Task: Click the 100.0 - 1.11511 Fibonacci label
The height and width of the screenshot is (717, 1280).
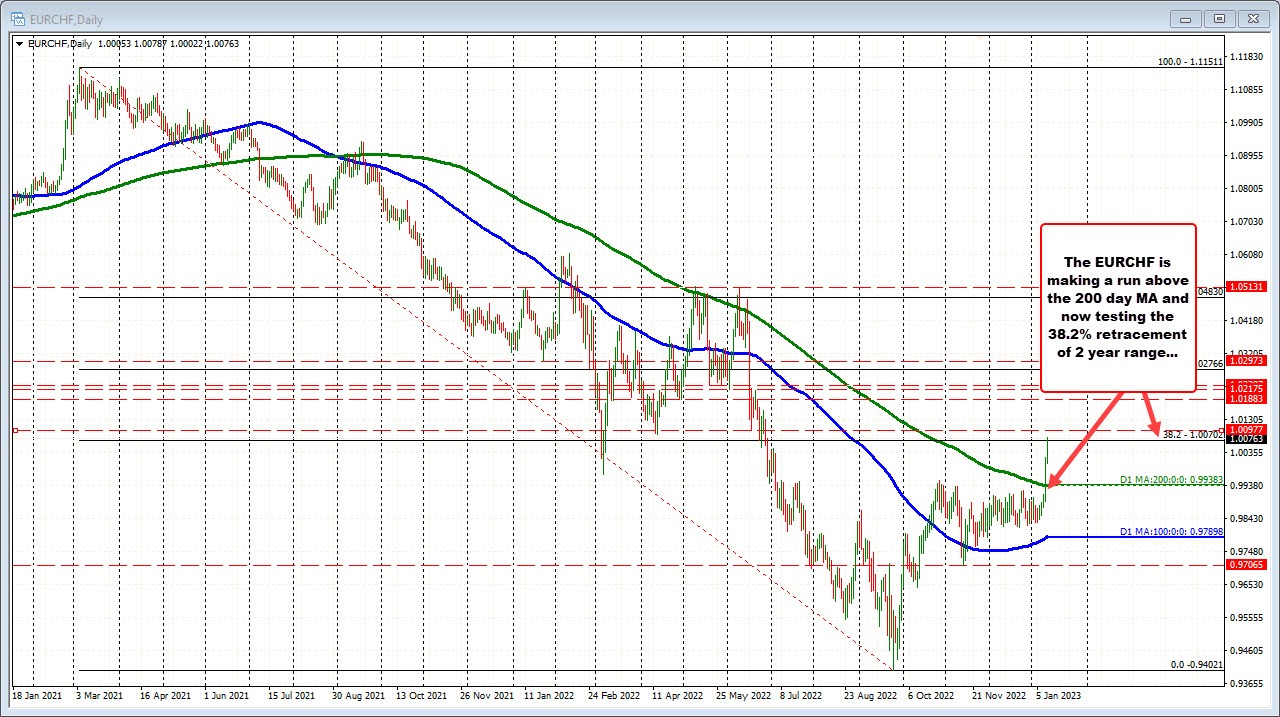Action: tap(1193, 62)
